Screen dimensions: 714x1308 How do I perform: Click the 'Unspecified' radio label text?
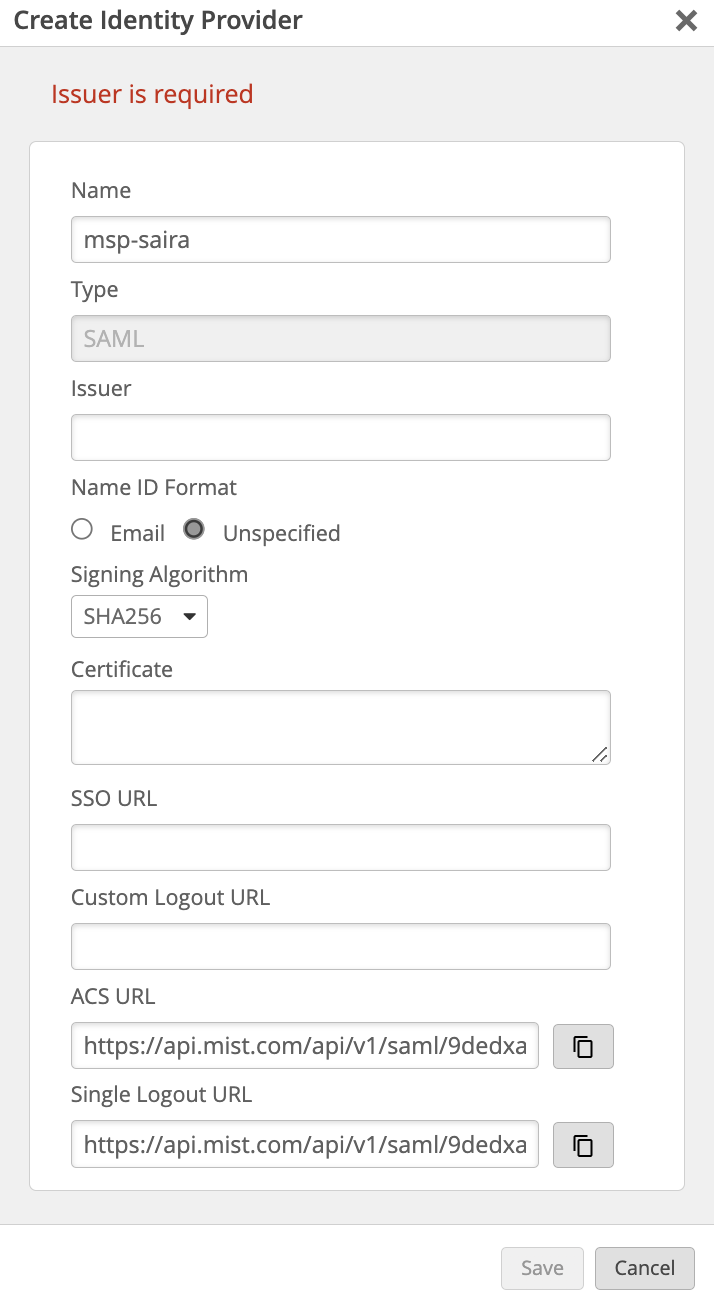(281, 533)
